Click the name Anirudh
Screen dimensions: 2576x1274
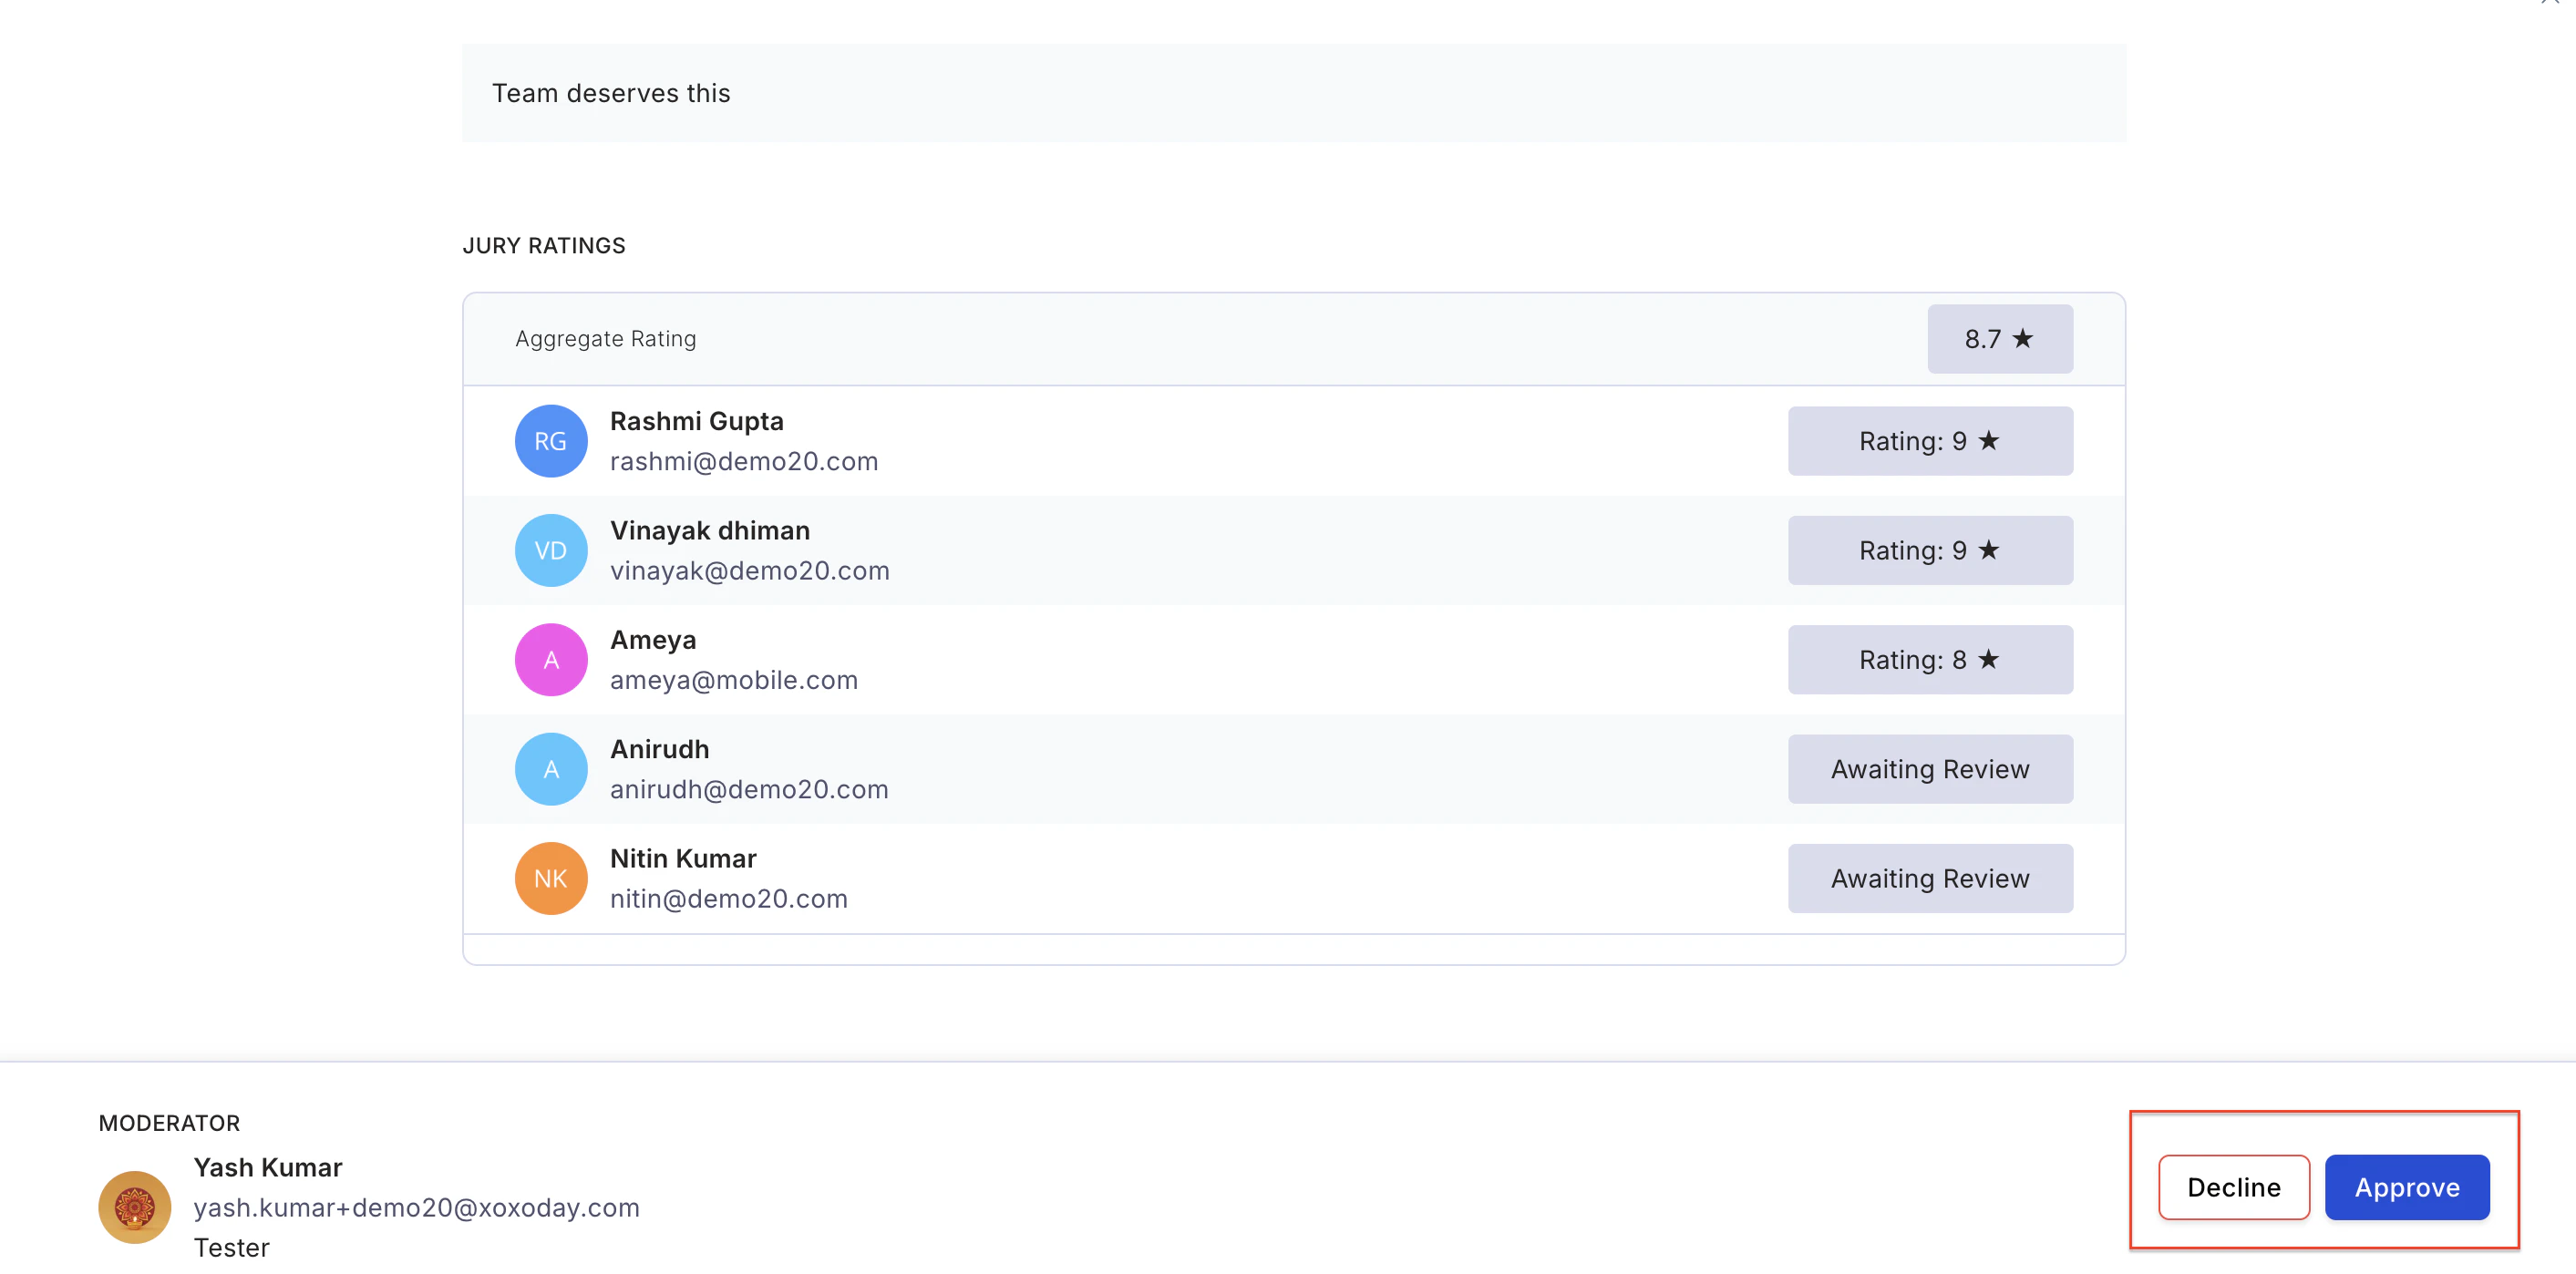(x=660, y=749)
